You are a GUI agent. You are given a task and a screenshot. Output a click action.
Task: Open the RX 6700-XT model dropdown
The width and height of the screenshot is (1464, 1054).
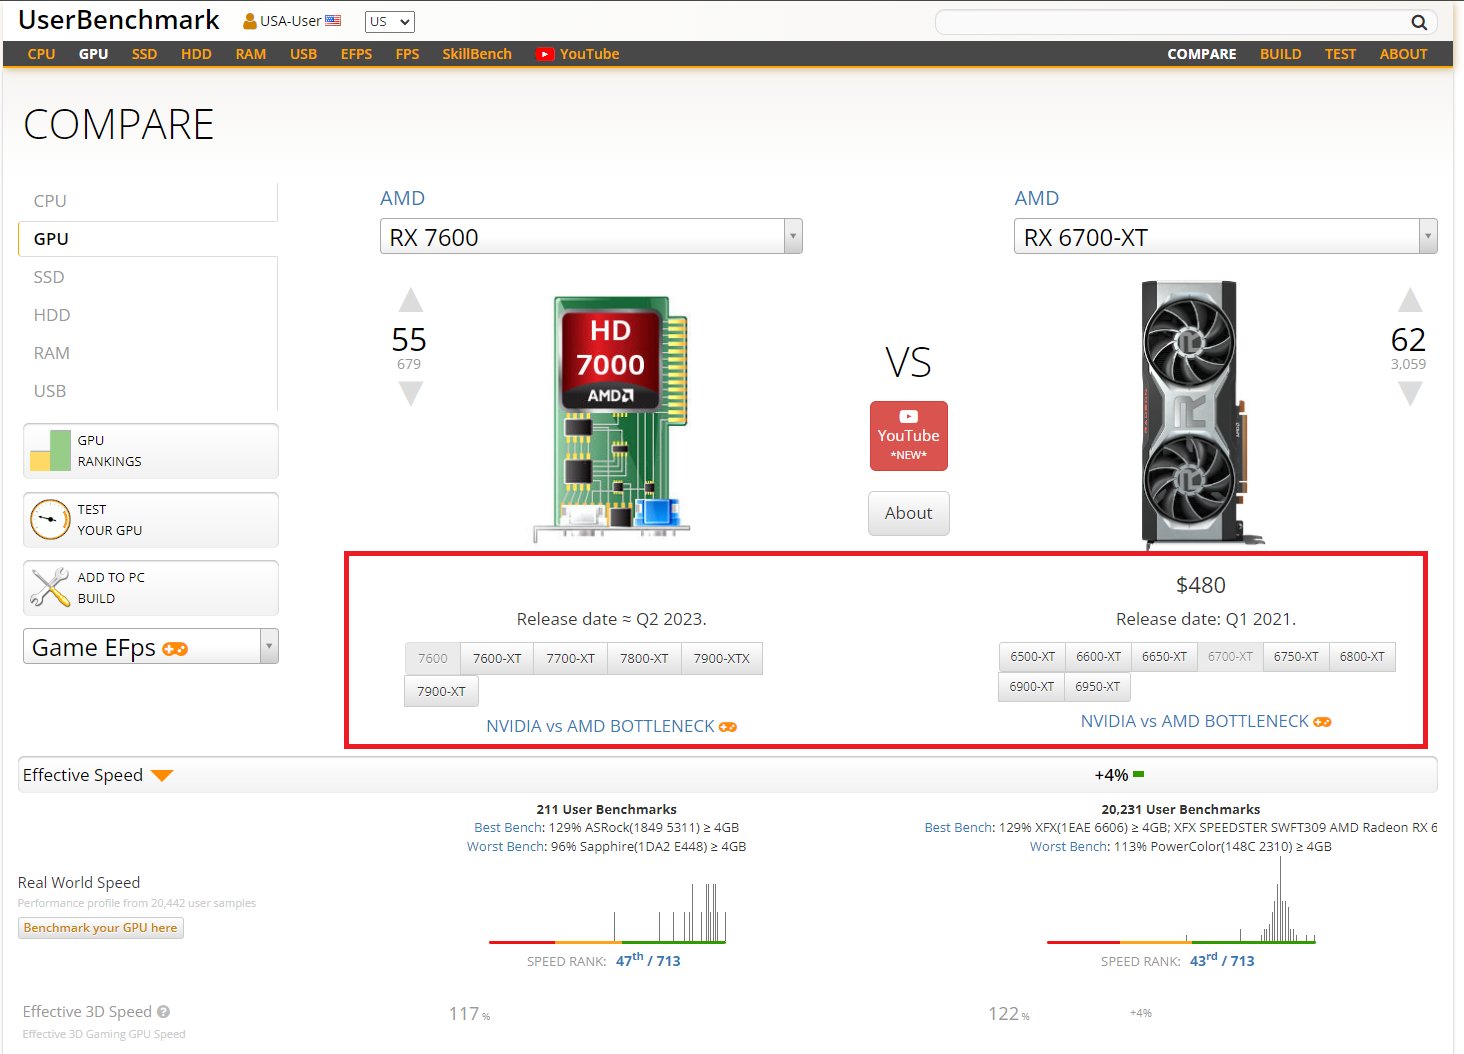tap(1225, 237)
